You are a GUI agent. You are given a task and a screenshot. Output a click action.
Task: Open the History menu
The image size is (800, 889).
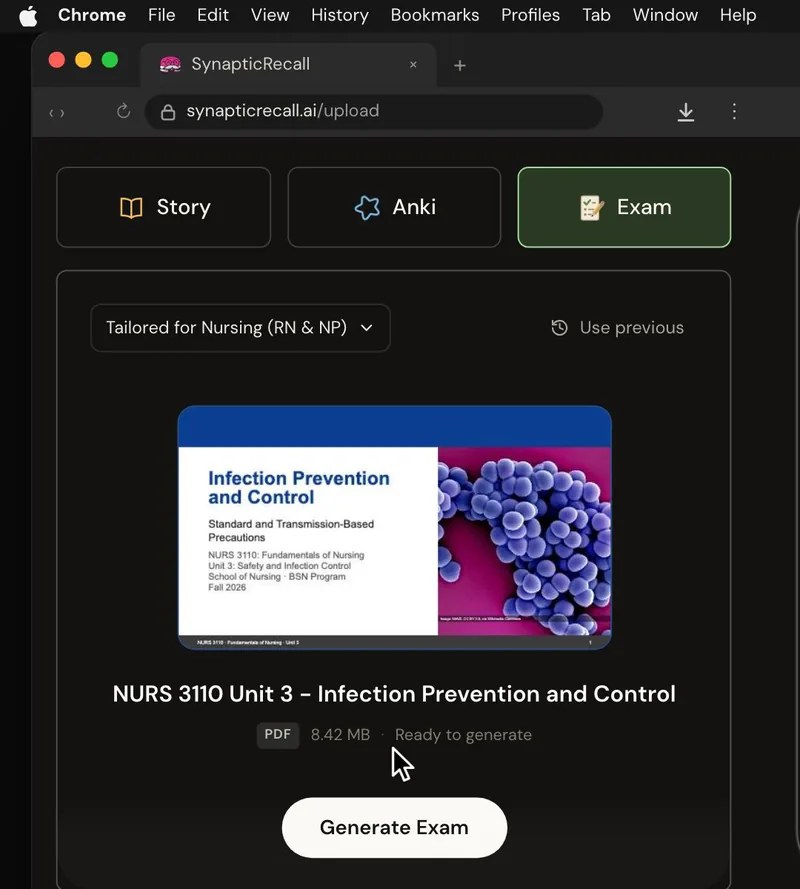340,15
